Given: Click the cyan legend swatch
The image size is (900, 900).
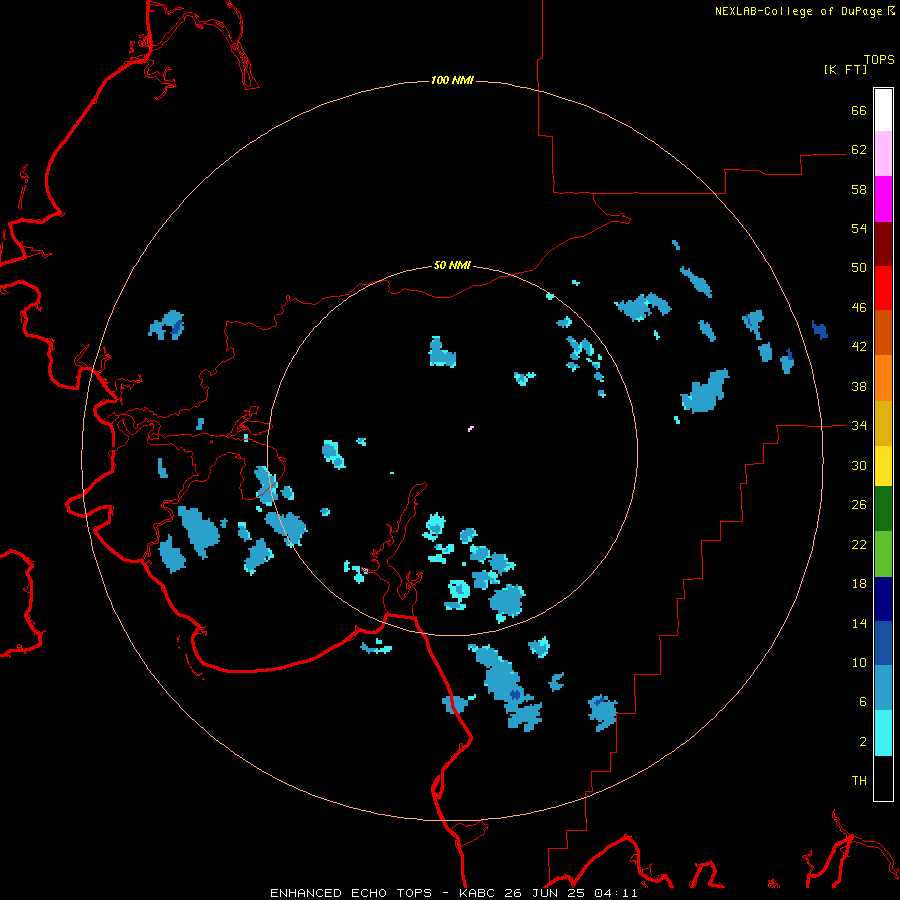Looking at the screenshot, I should [x=883, y=733].
